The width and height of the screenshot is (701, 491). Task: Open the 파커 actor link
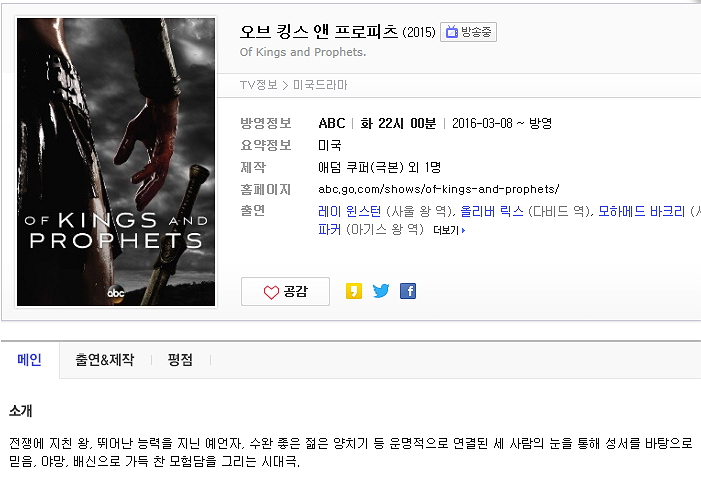[329, 229]
